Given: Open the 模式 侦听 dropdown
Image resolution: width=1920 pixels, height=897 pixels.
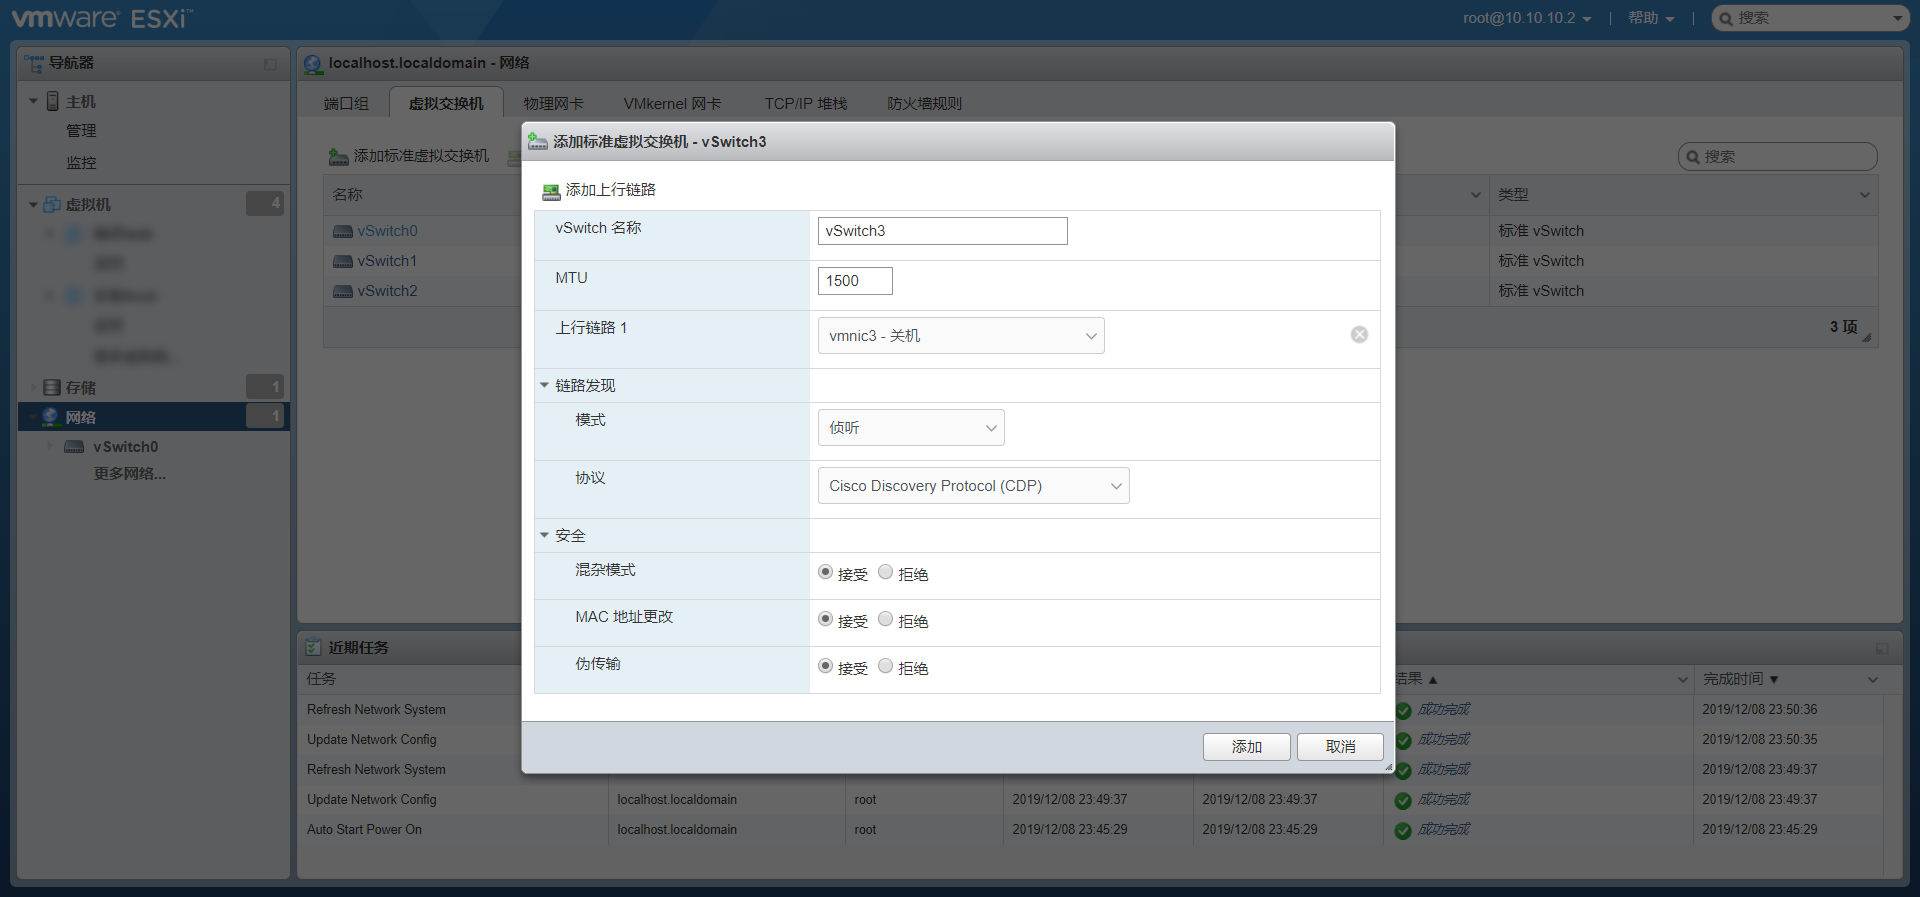Looking at the screenshot, I should click(x=911, y=428).
